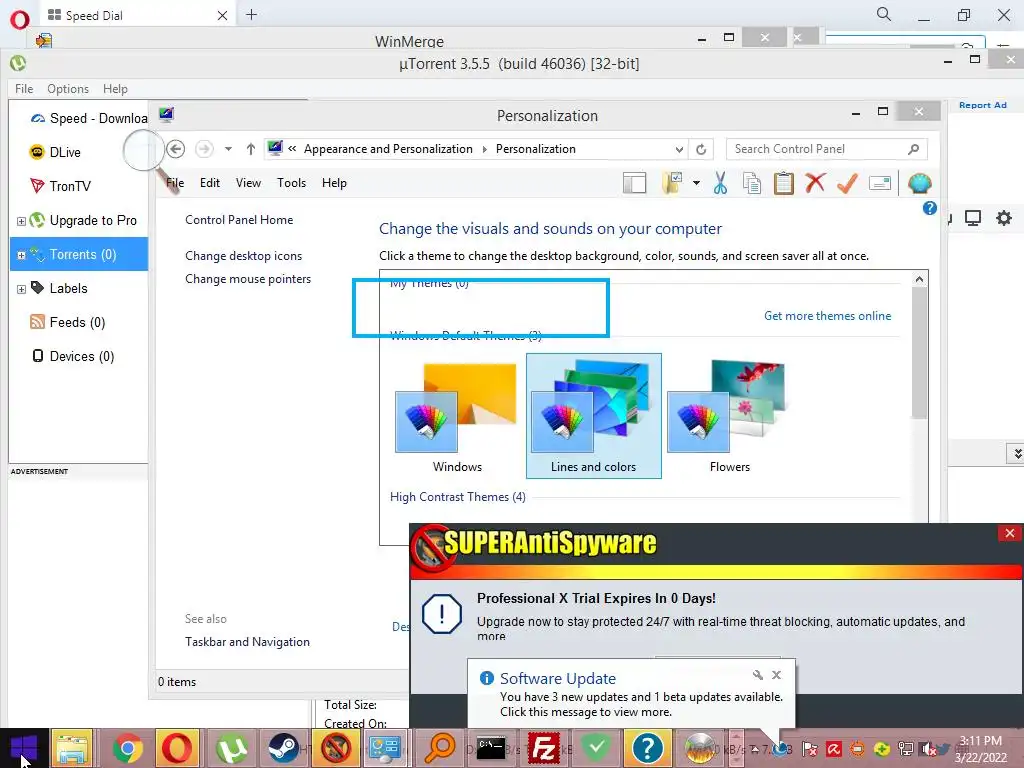Close the Speed Dial tab in Opera
Screen dimensions: 1024x768
(x=222, y=16)
